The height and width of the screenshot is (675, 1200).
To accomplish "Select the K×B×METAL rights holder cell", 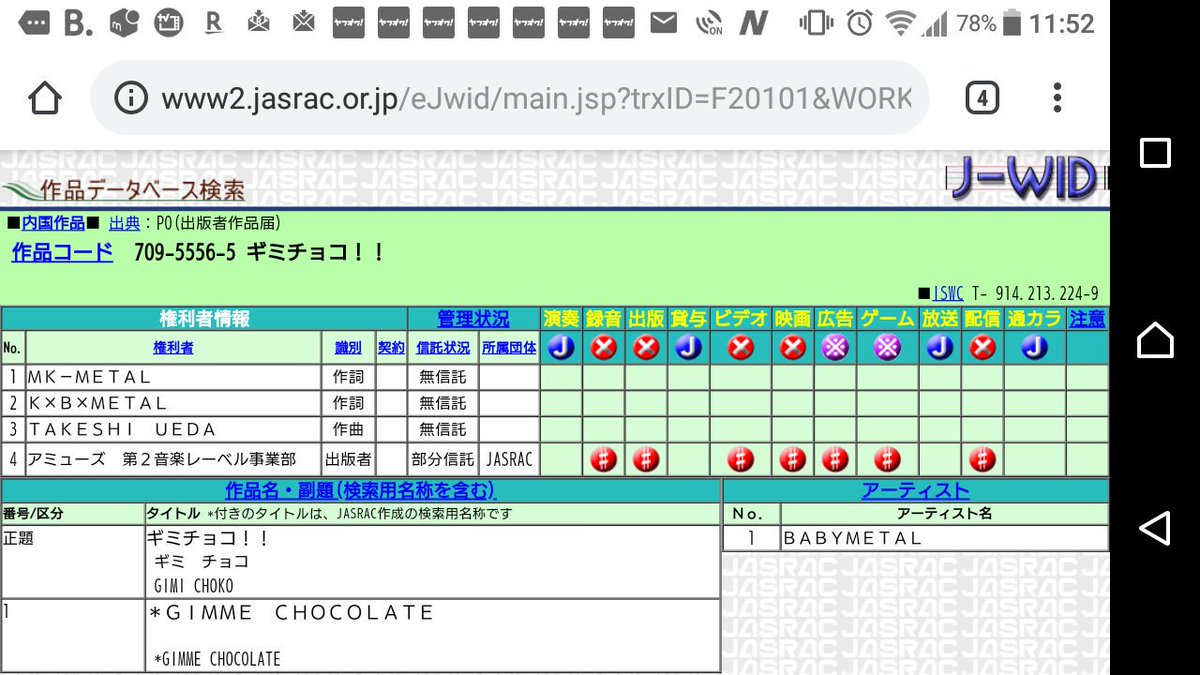I will (174, 403).
